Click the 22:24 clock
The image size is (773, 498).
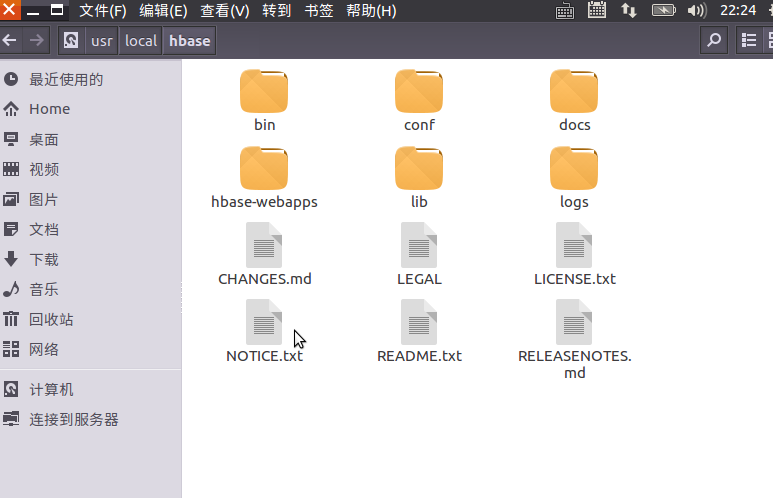[738, 10]
